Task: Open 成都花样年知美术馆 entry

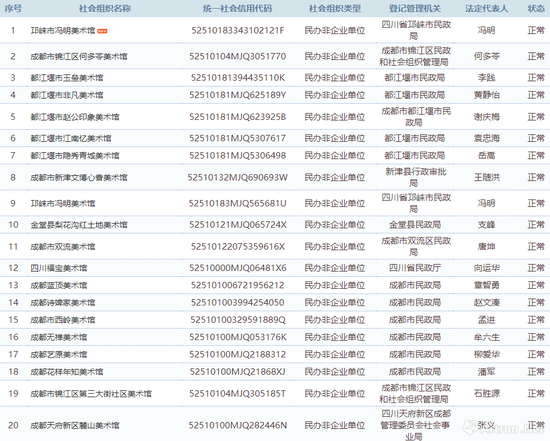Action: (x=67, y=372)
